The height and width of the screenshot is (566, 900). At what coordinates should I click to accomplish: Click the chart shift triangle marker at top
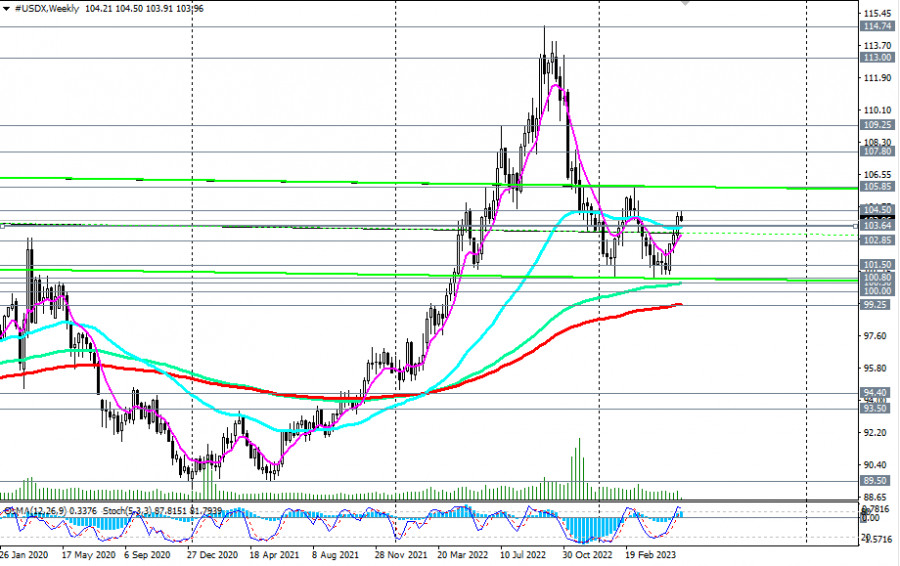point(686,3)
